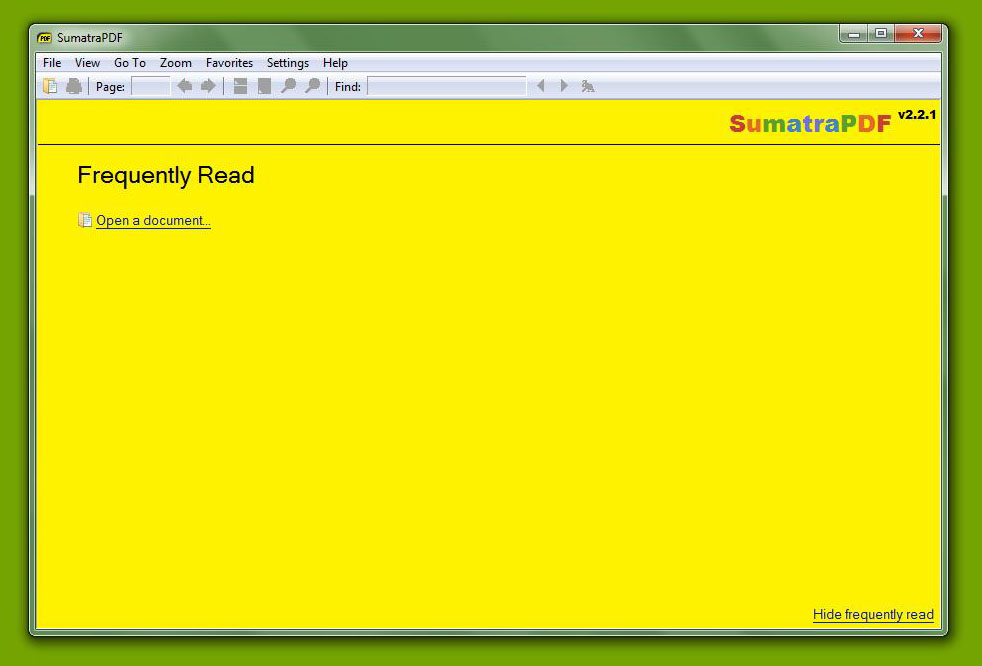Click Find previous arrow icon

(541, 86)
